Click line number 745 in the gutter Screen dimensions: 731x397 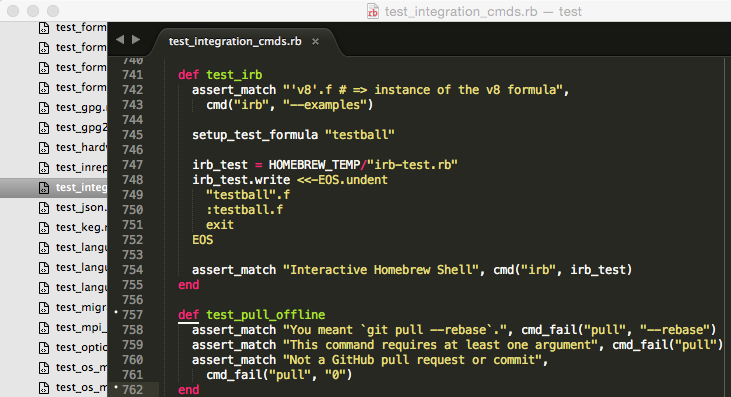[132, 135]
